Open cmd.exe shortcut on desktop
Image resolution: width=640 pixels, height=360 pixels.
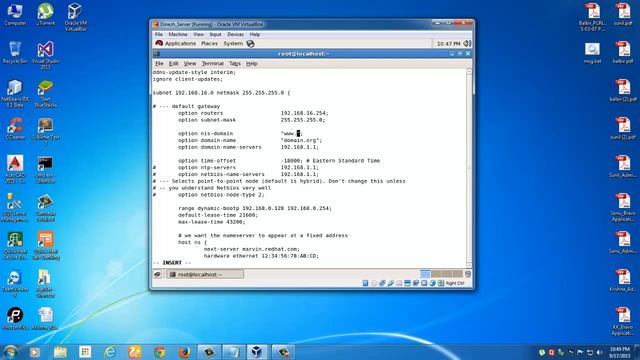click(45, 169)
